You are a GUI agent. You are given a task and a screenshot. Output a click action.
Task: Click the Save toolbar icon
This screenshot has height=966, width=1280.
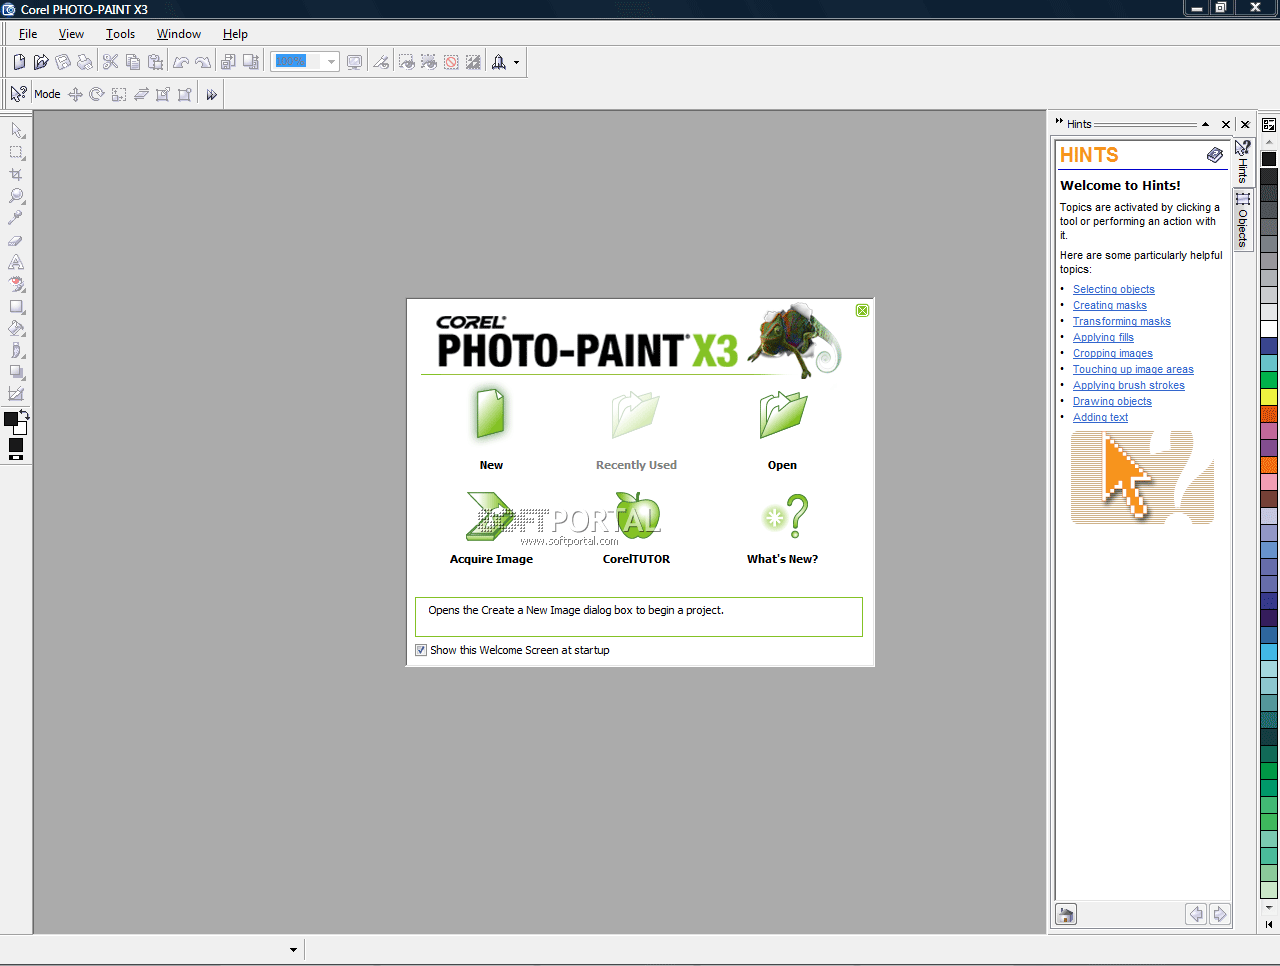click(x=63, y=62)
